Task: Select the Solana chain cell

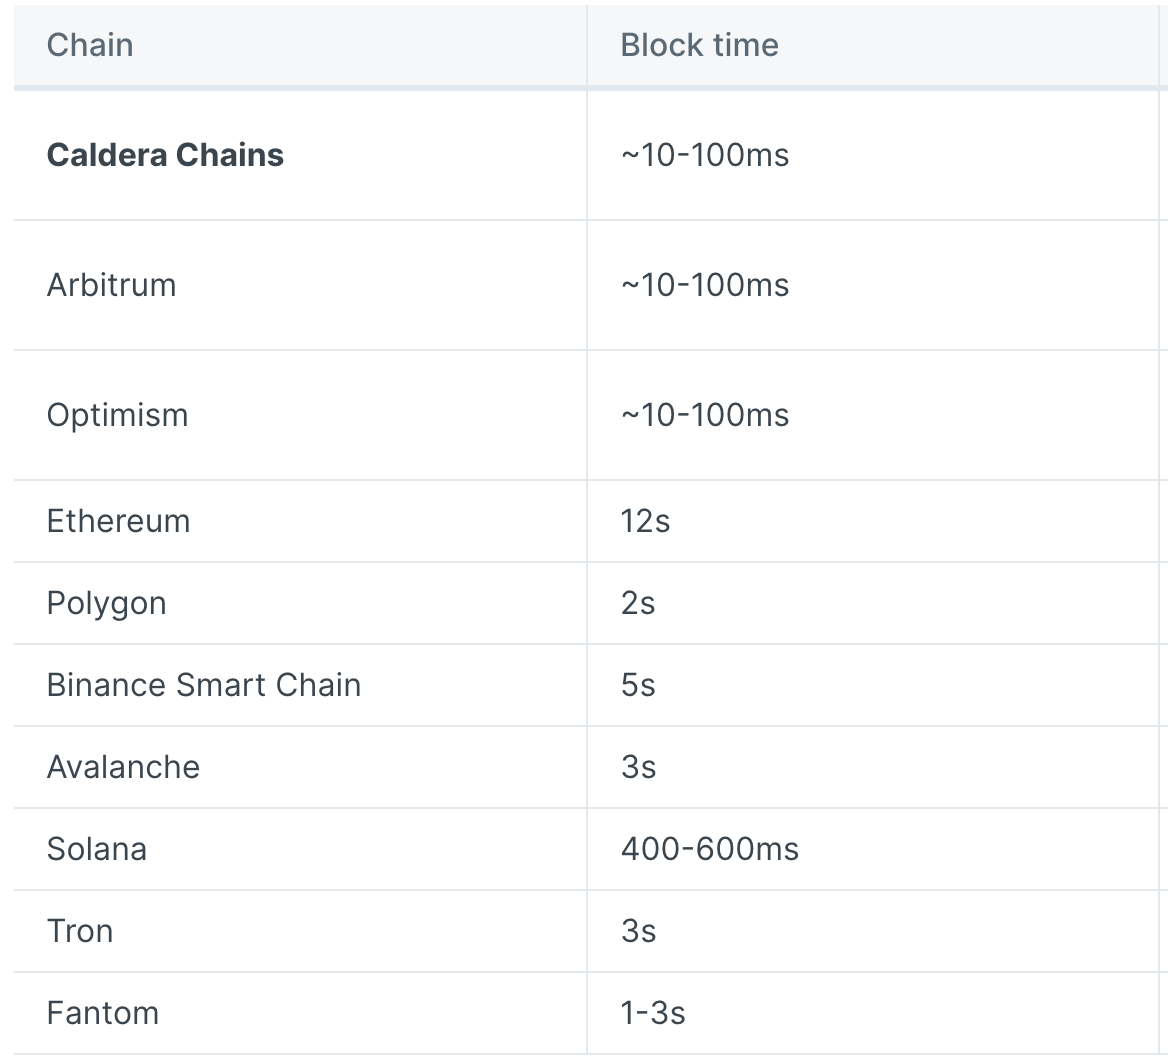Action: (299, 849)
